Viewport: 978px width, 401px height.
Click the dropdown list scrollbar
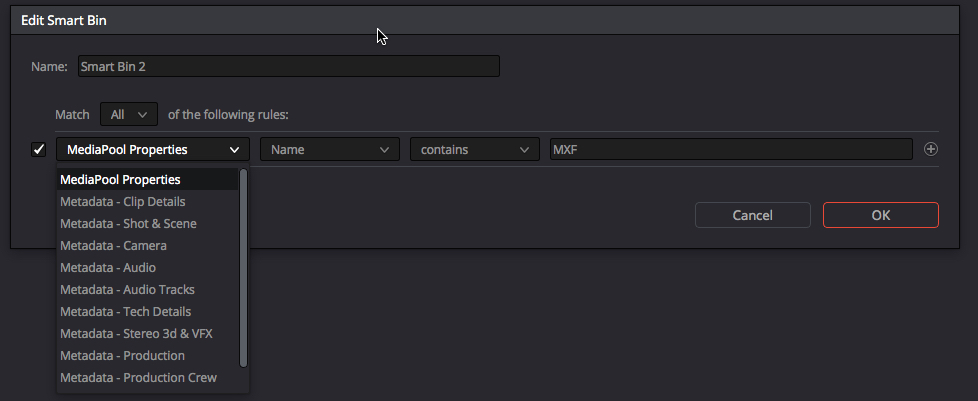click(243, 268)
